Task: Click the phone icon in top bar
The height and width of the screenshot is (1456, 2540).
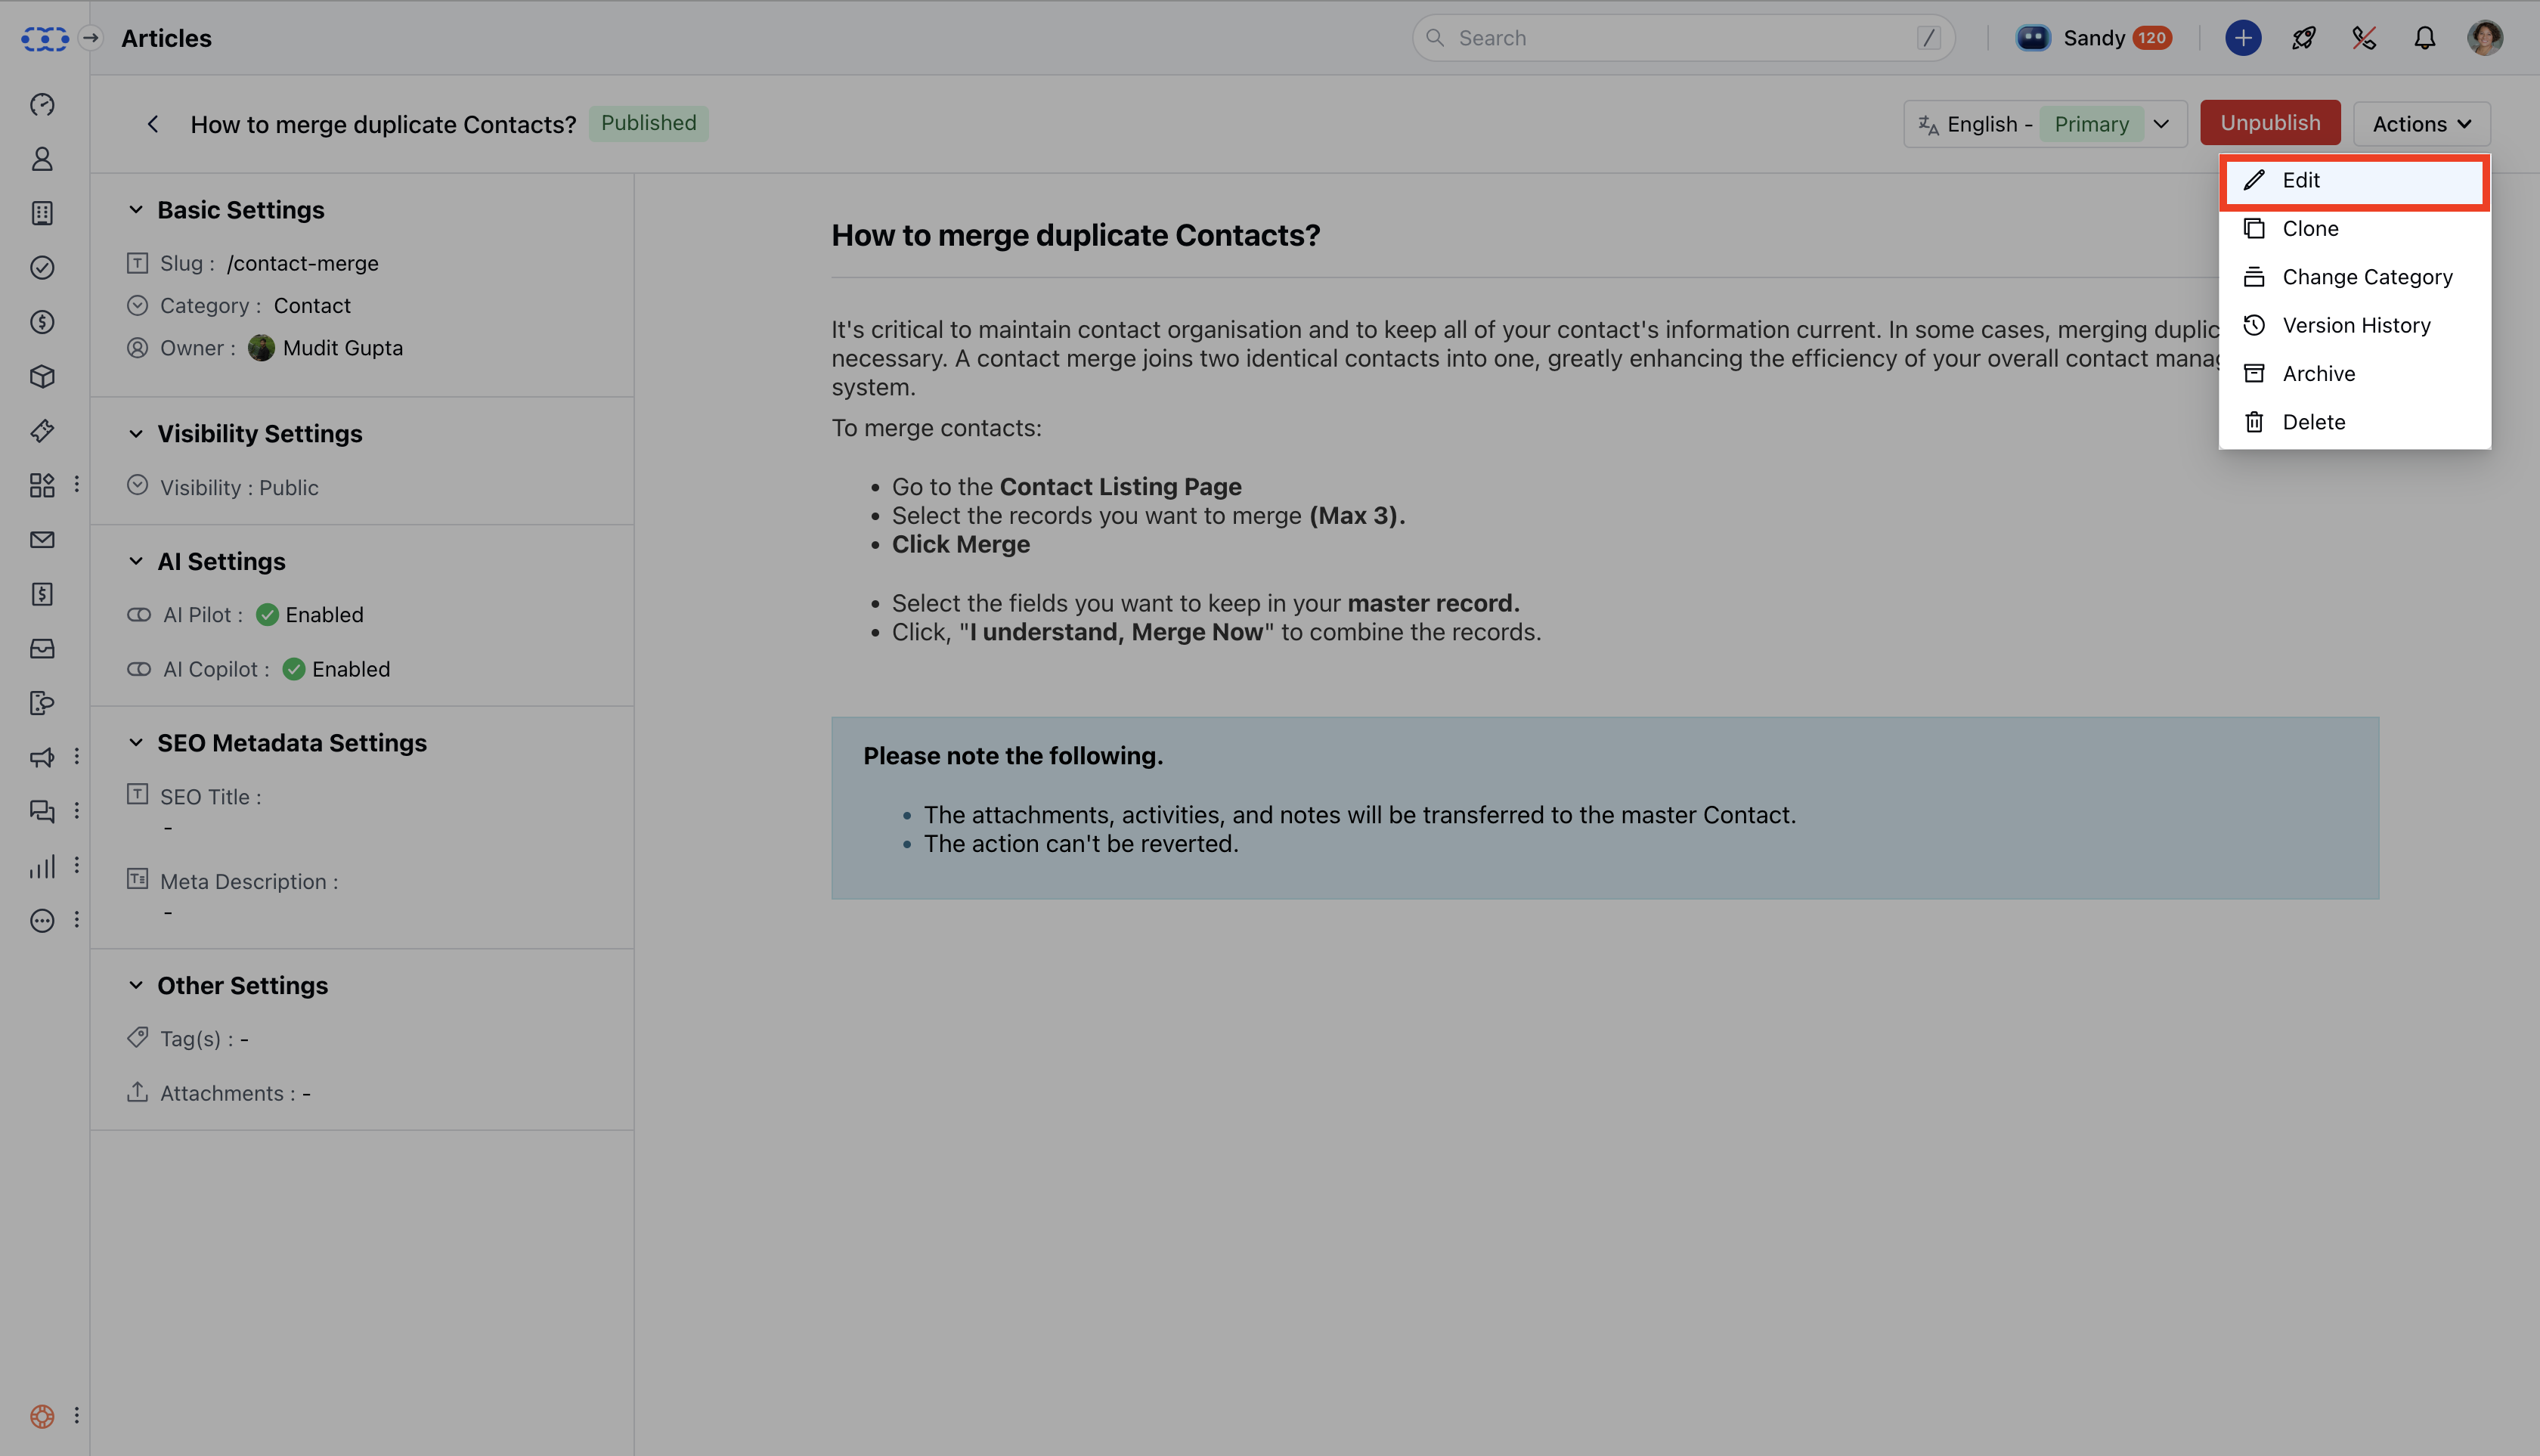Action: (2364, 38)
